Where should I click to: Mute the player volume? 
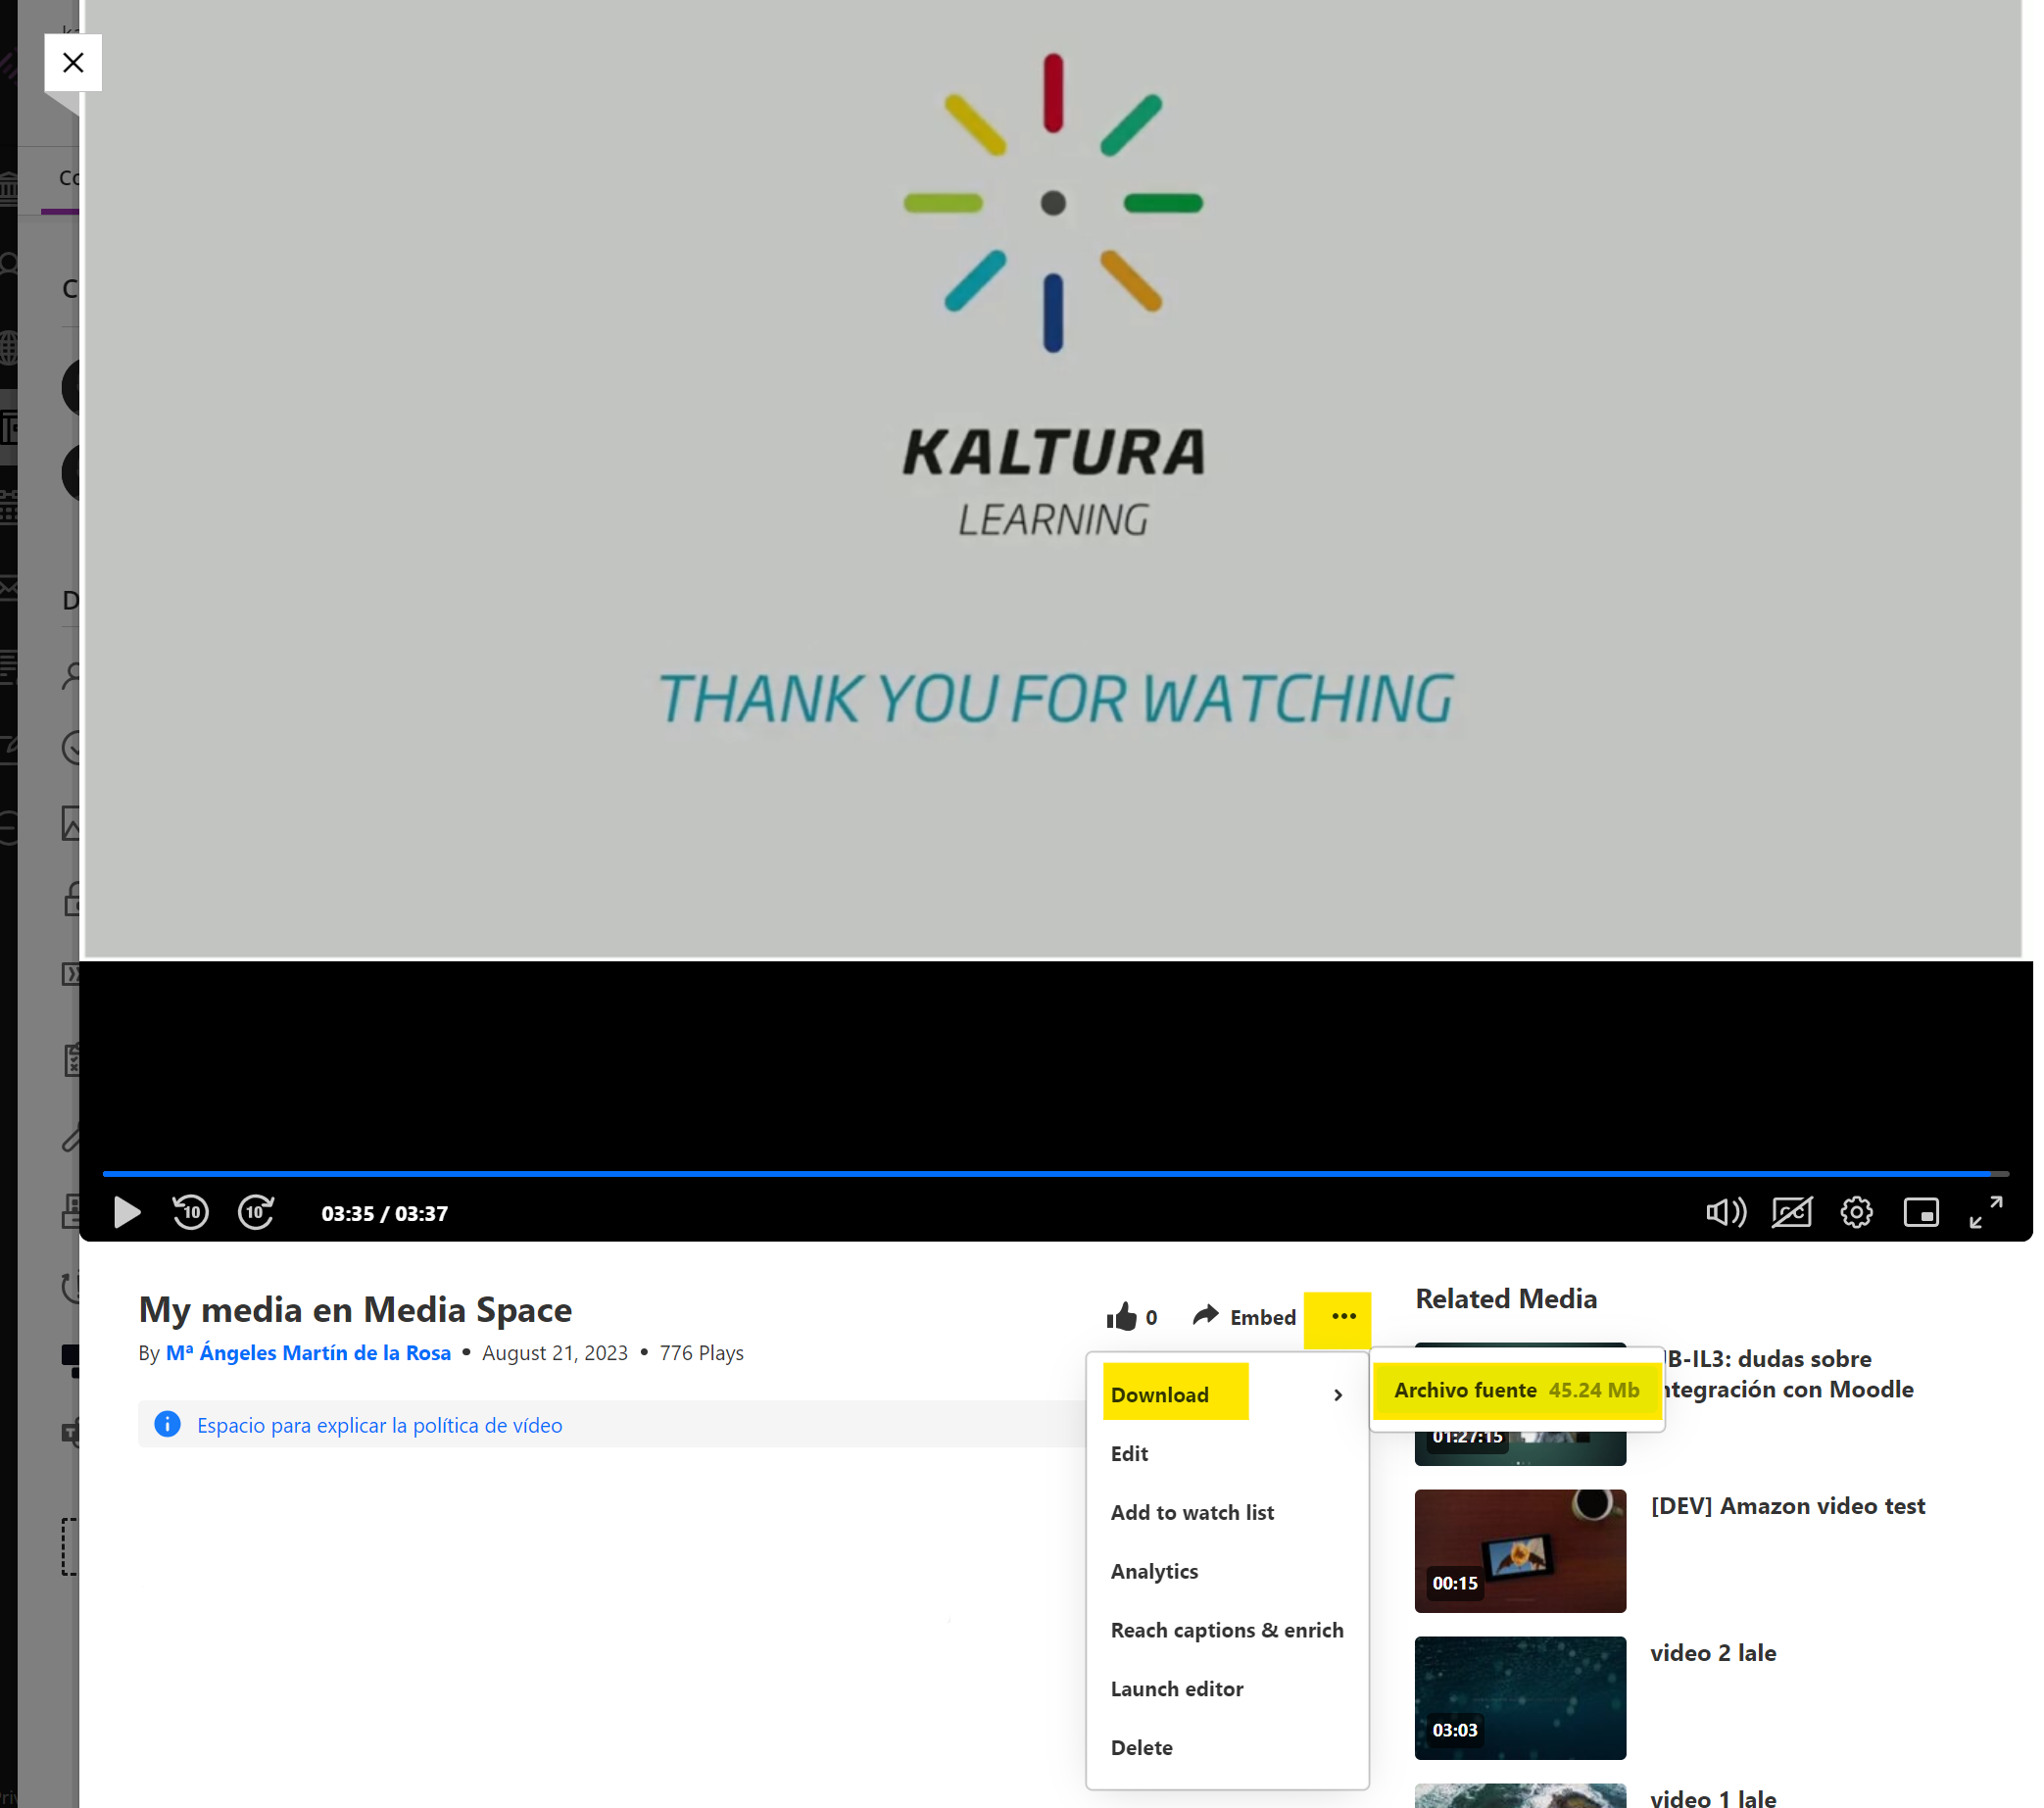click(x=1725, y=1212)
